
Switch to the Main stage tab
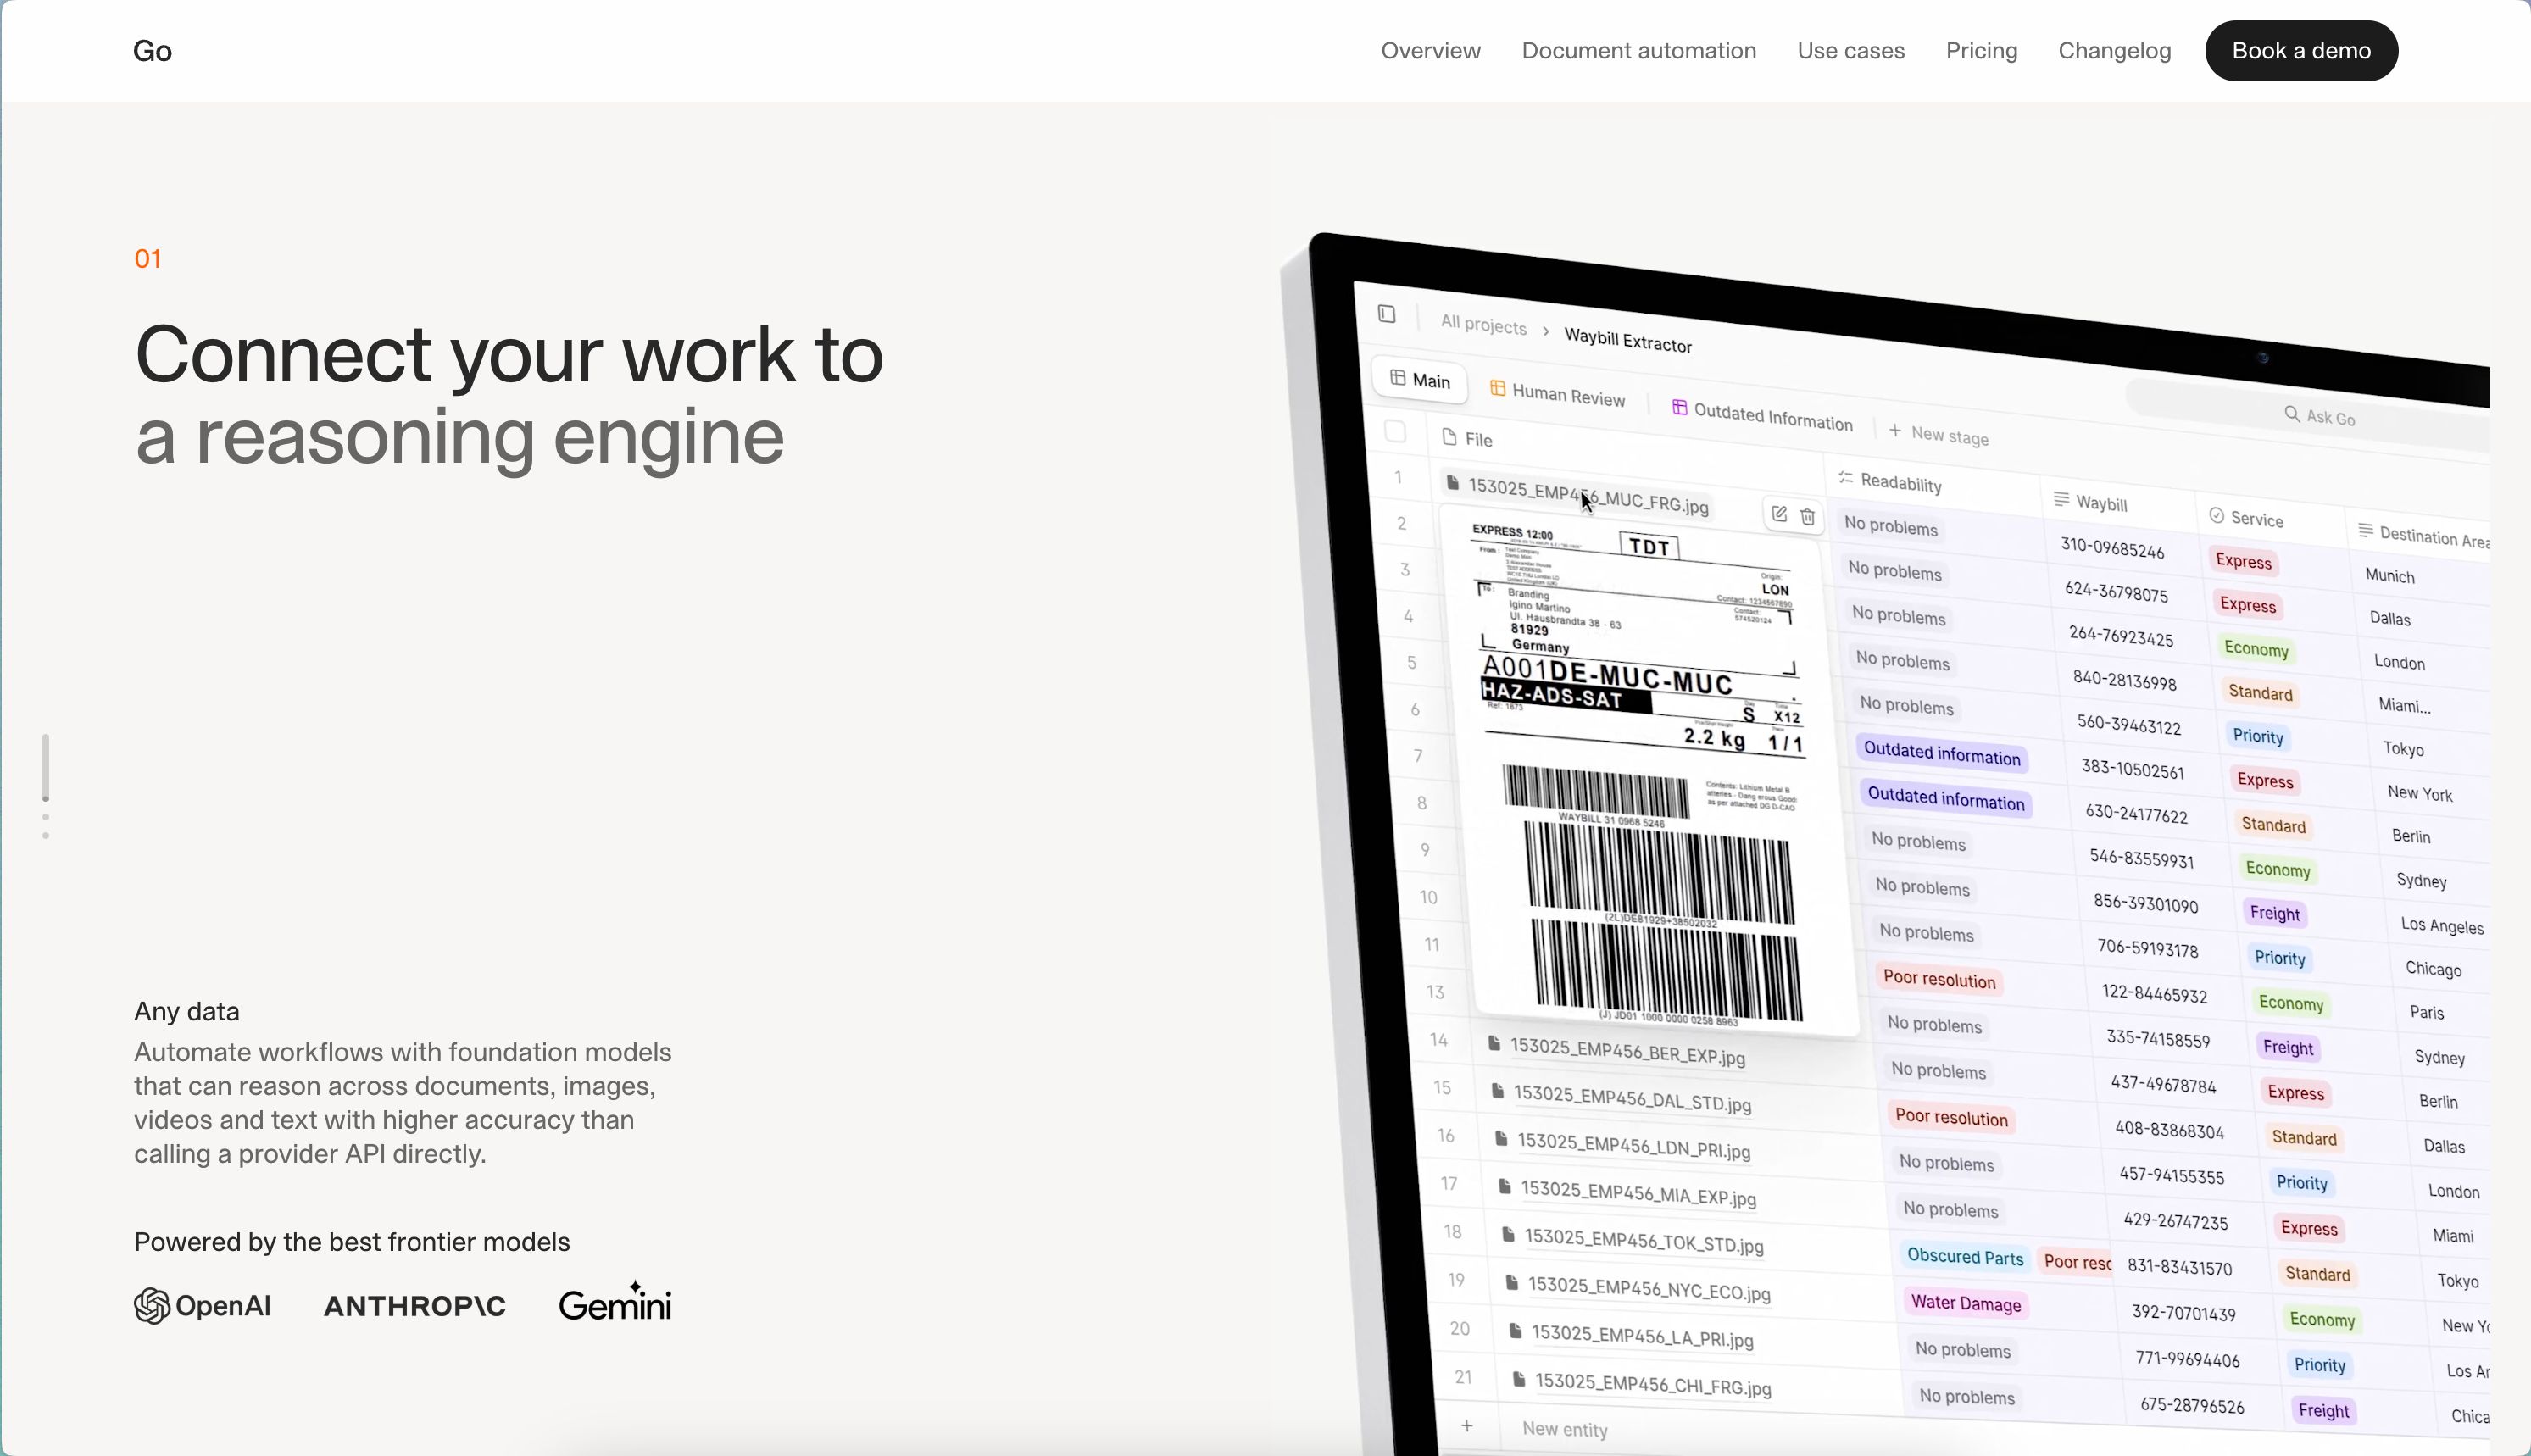pyautogui.click(x=1419, y=380)
